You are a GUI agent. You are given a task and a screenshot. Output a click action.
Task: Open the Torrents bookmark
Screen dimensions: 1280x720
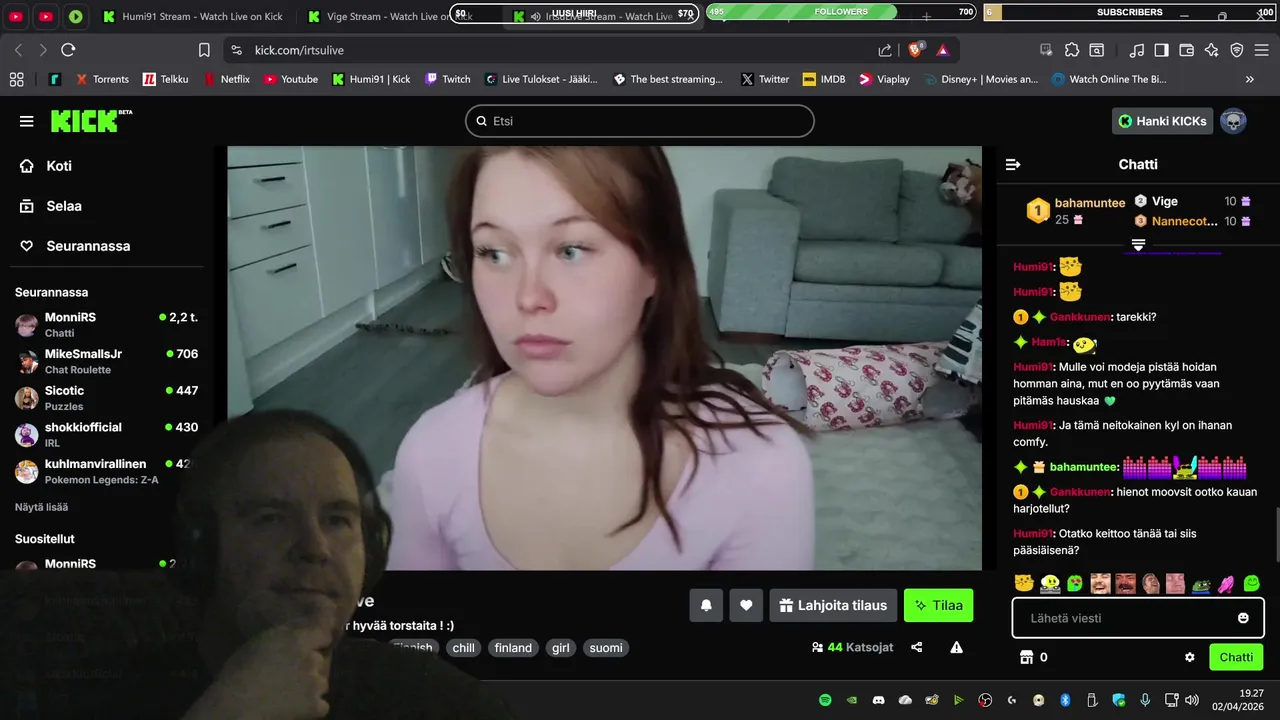(101, 79)
